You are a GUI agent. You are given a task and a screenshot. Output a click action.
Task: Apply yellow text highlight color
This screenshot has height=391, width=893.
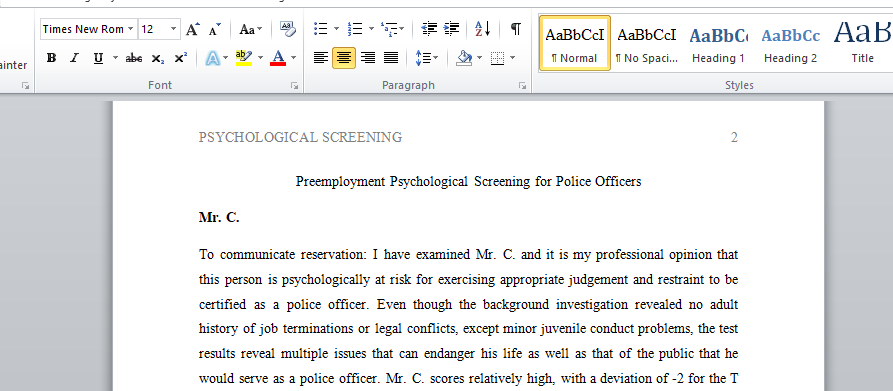[244, 57]
